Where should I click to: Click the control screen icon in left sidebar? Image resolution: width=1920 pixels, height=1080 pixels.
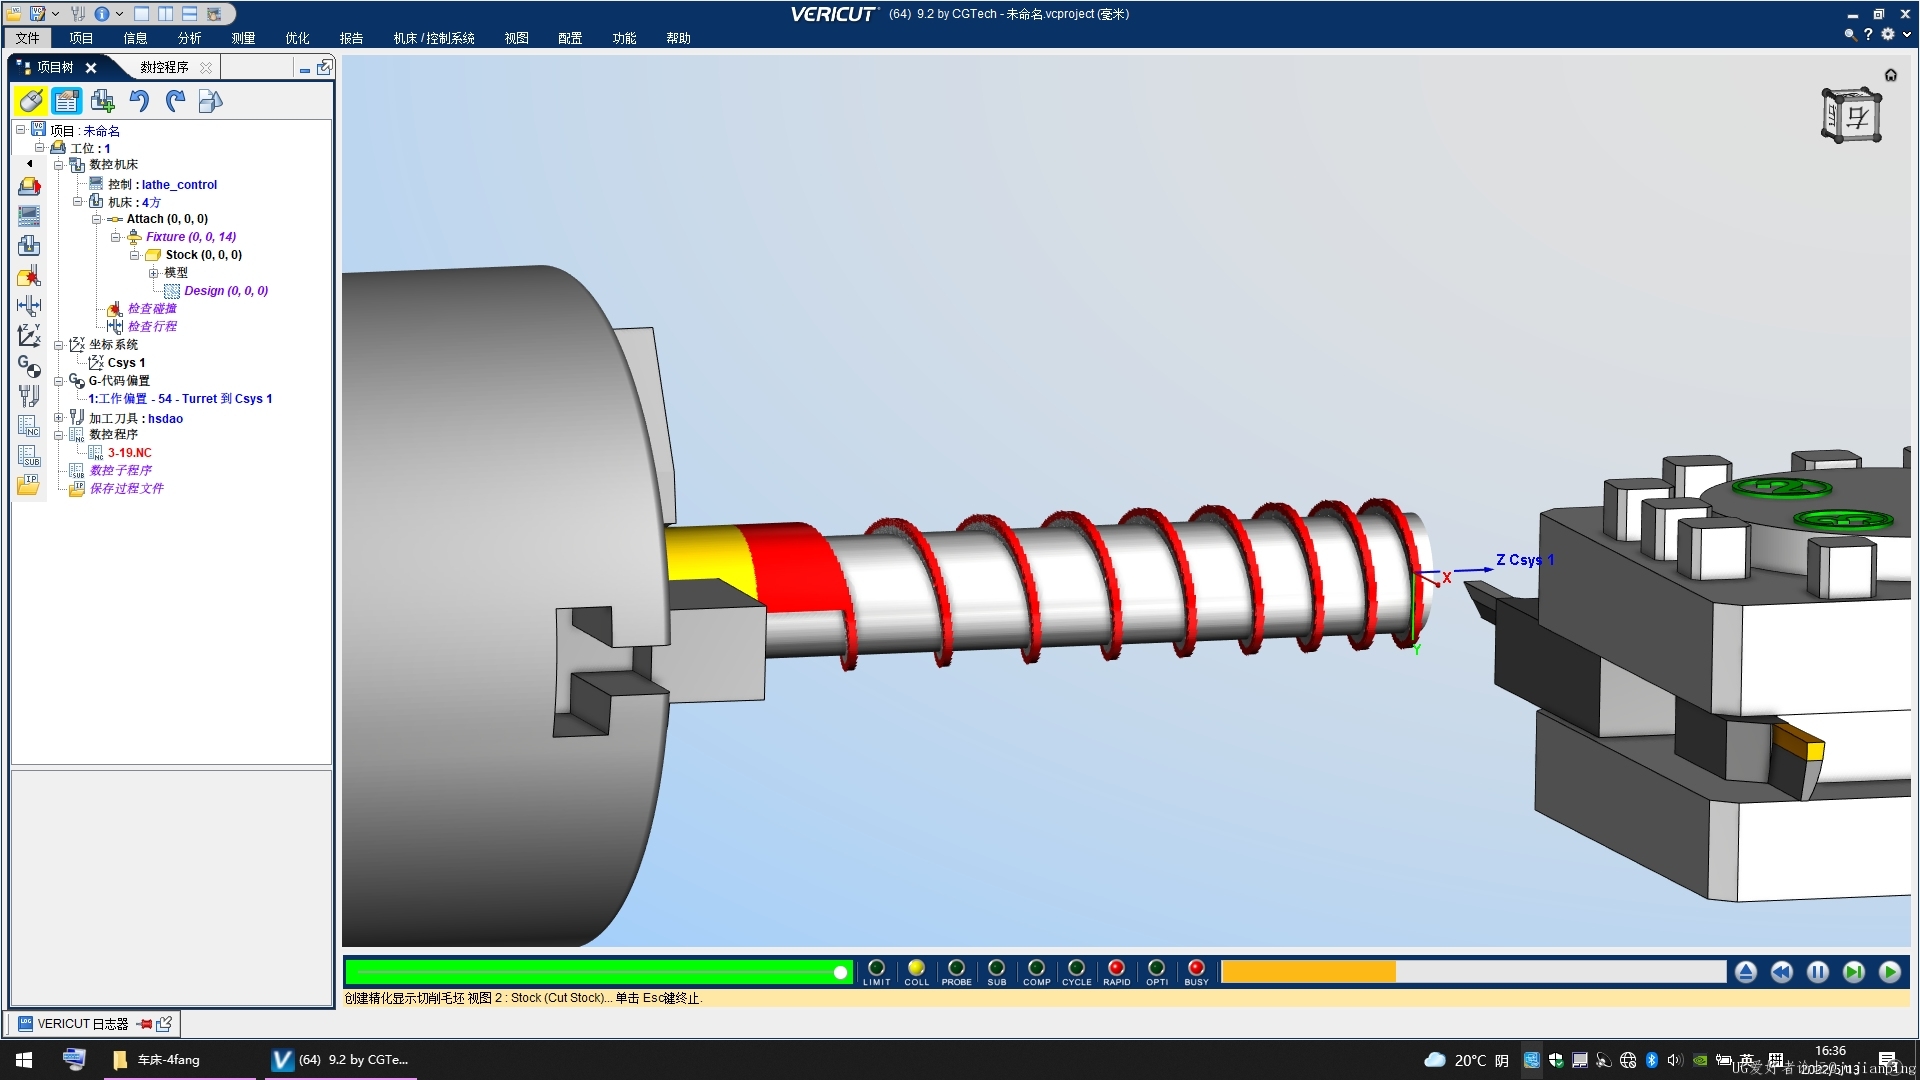click(x=29, y=216)
